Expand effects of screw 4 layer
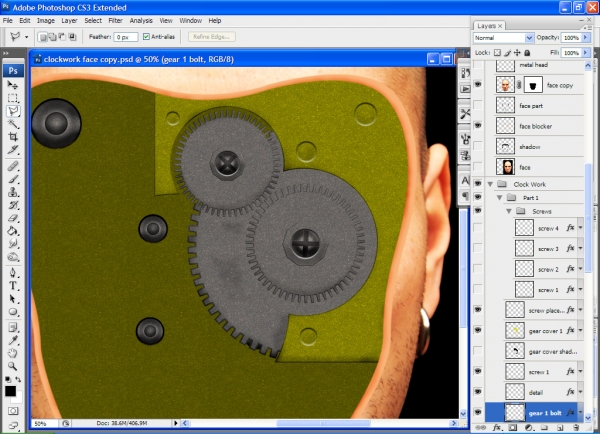 pos(580,228)
